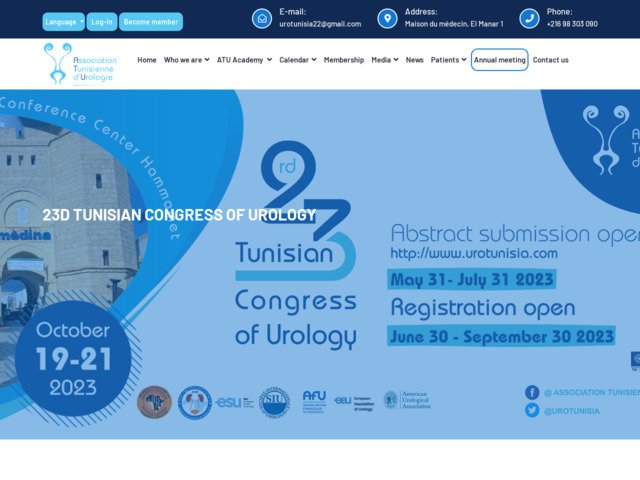The image size is (640, 480).
Task: Click the Become member button
Action: pos(151,22)
